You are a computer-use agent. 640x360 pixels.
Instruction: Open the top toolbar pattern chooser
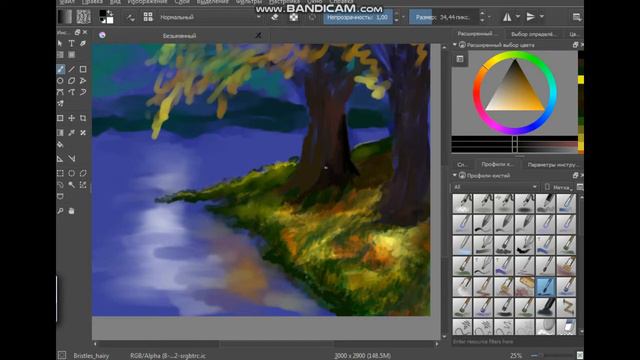[x=83, y=17]
